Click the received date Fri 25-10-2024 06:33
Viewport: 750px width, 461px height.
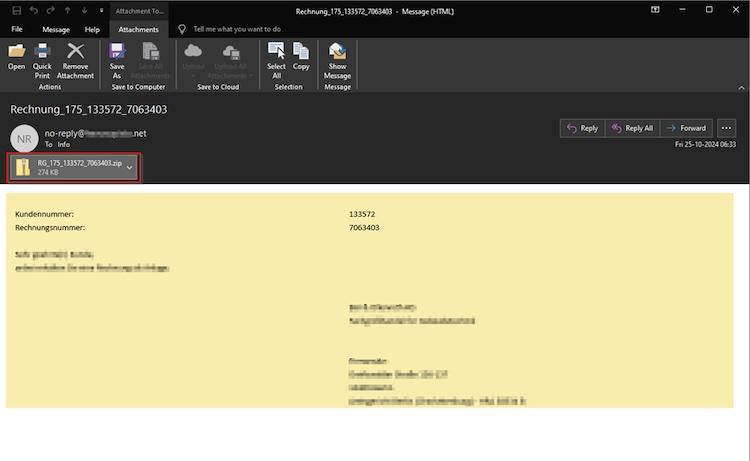(x=706, y=144)
